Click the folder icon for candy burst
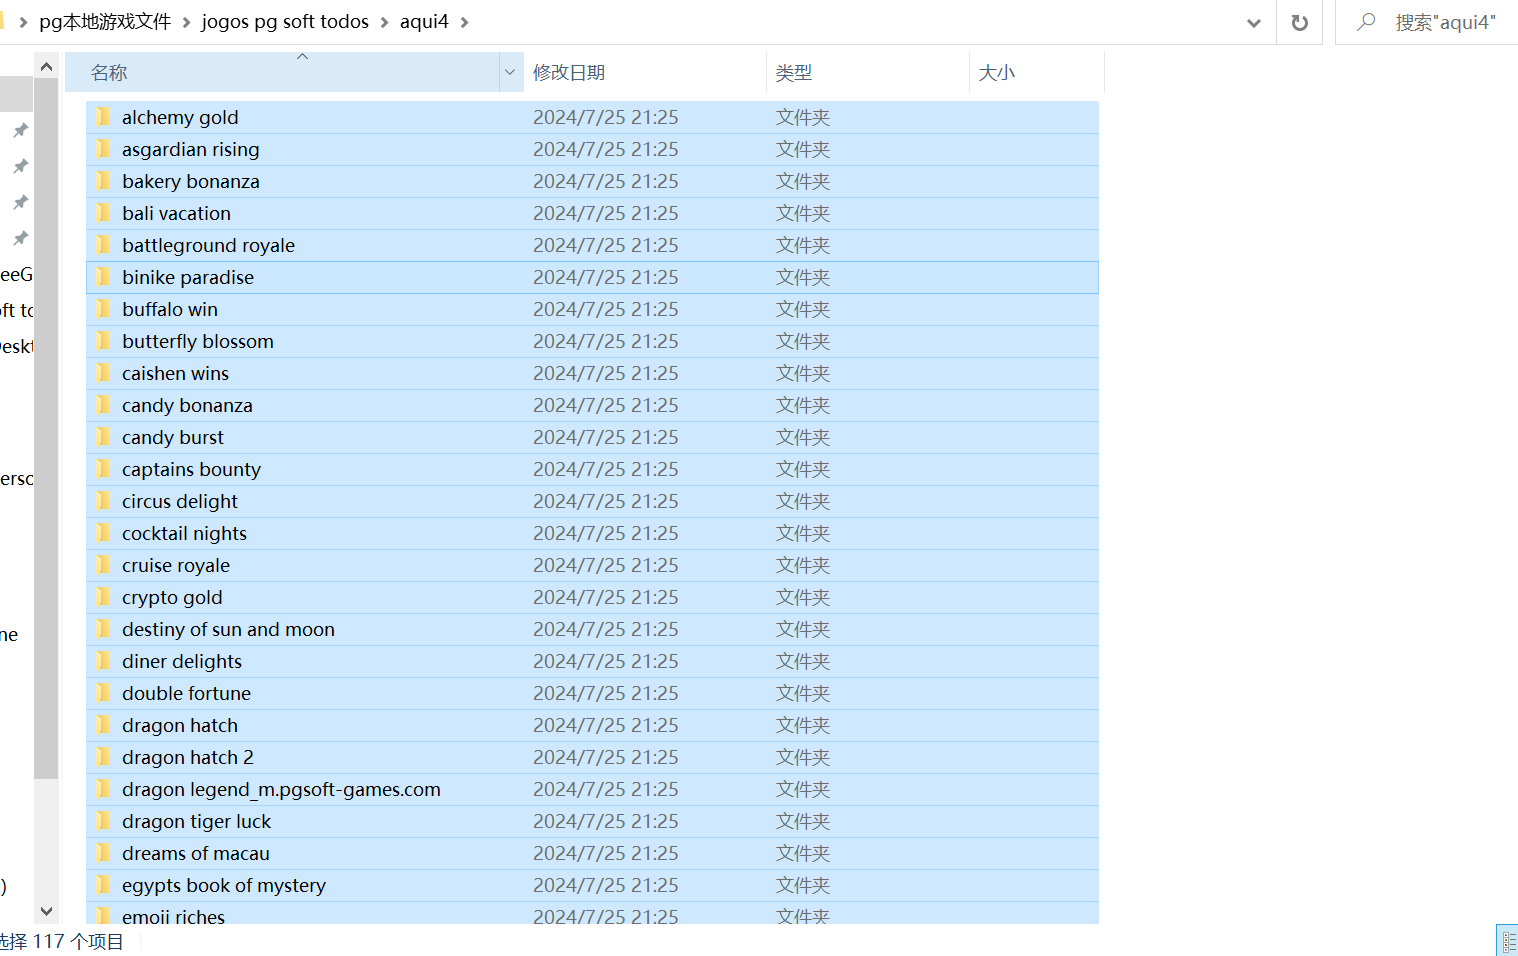The height and width of the screenshot is (956, 1518). click(x=103, y=437)
